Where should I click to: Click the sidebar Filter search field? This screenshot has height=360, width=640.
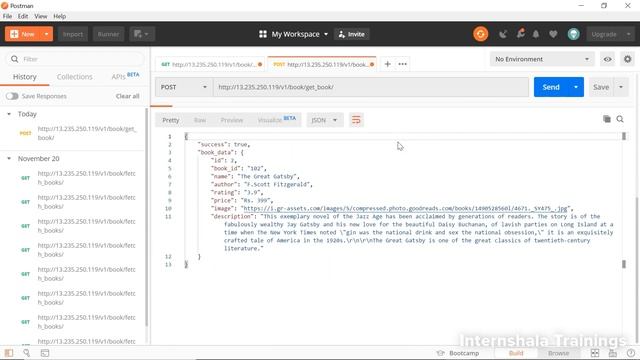click(x=75, y=59)
